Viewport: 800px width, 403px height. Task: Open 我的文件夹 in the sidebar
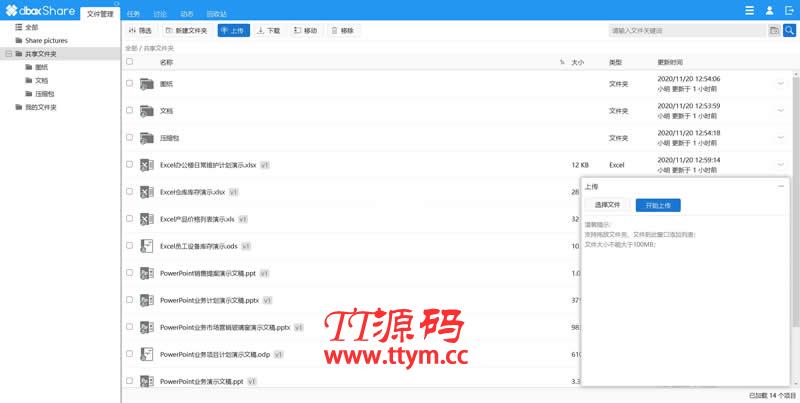point(41,108)
